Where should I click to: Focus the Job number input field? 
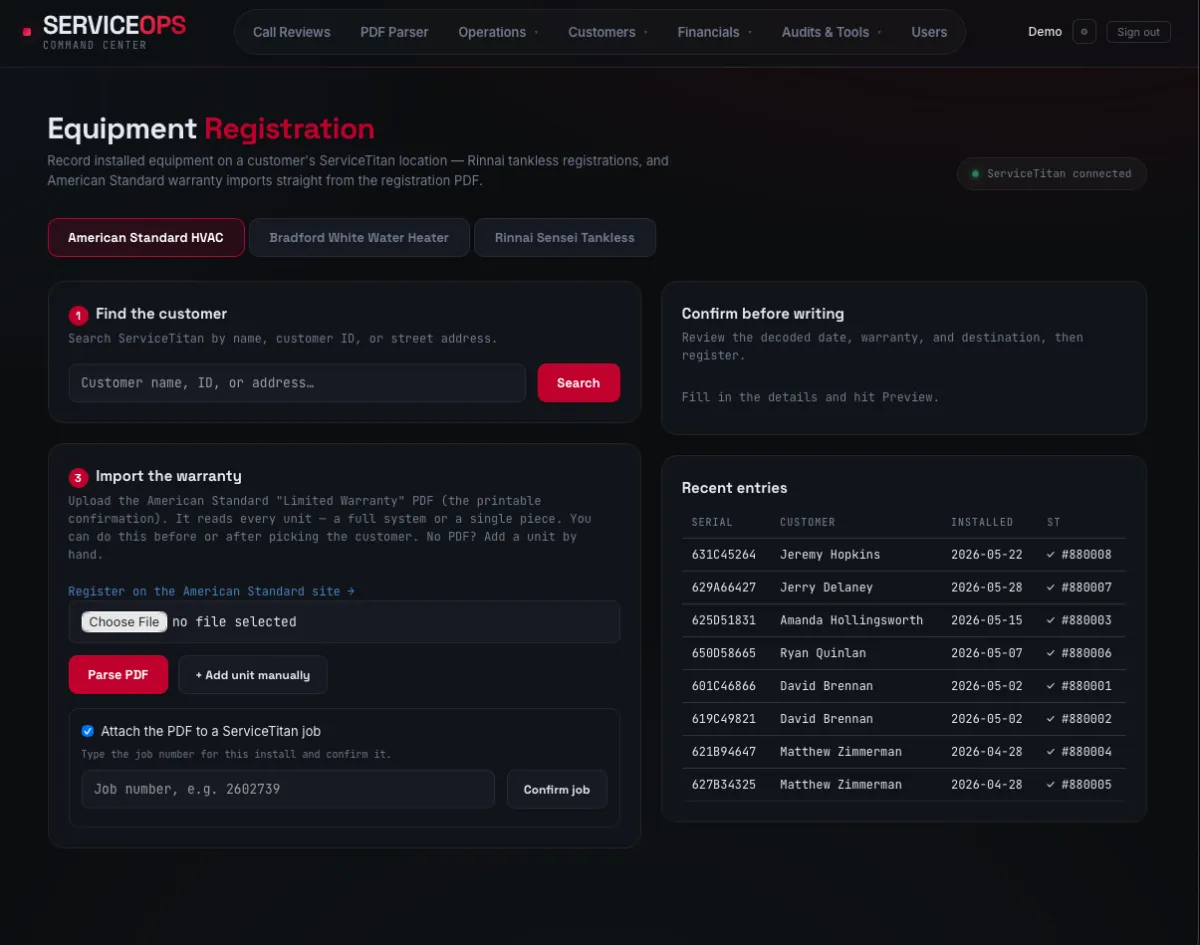coord(287,789)
